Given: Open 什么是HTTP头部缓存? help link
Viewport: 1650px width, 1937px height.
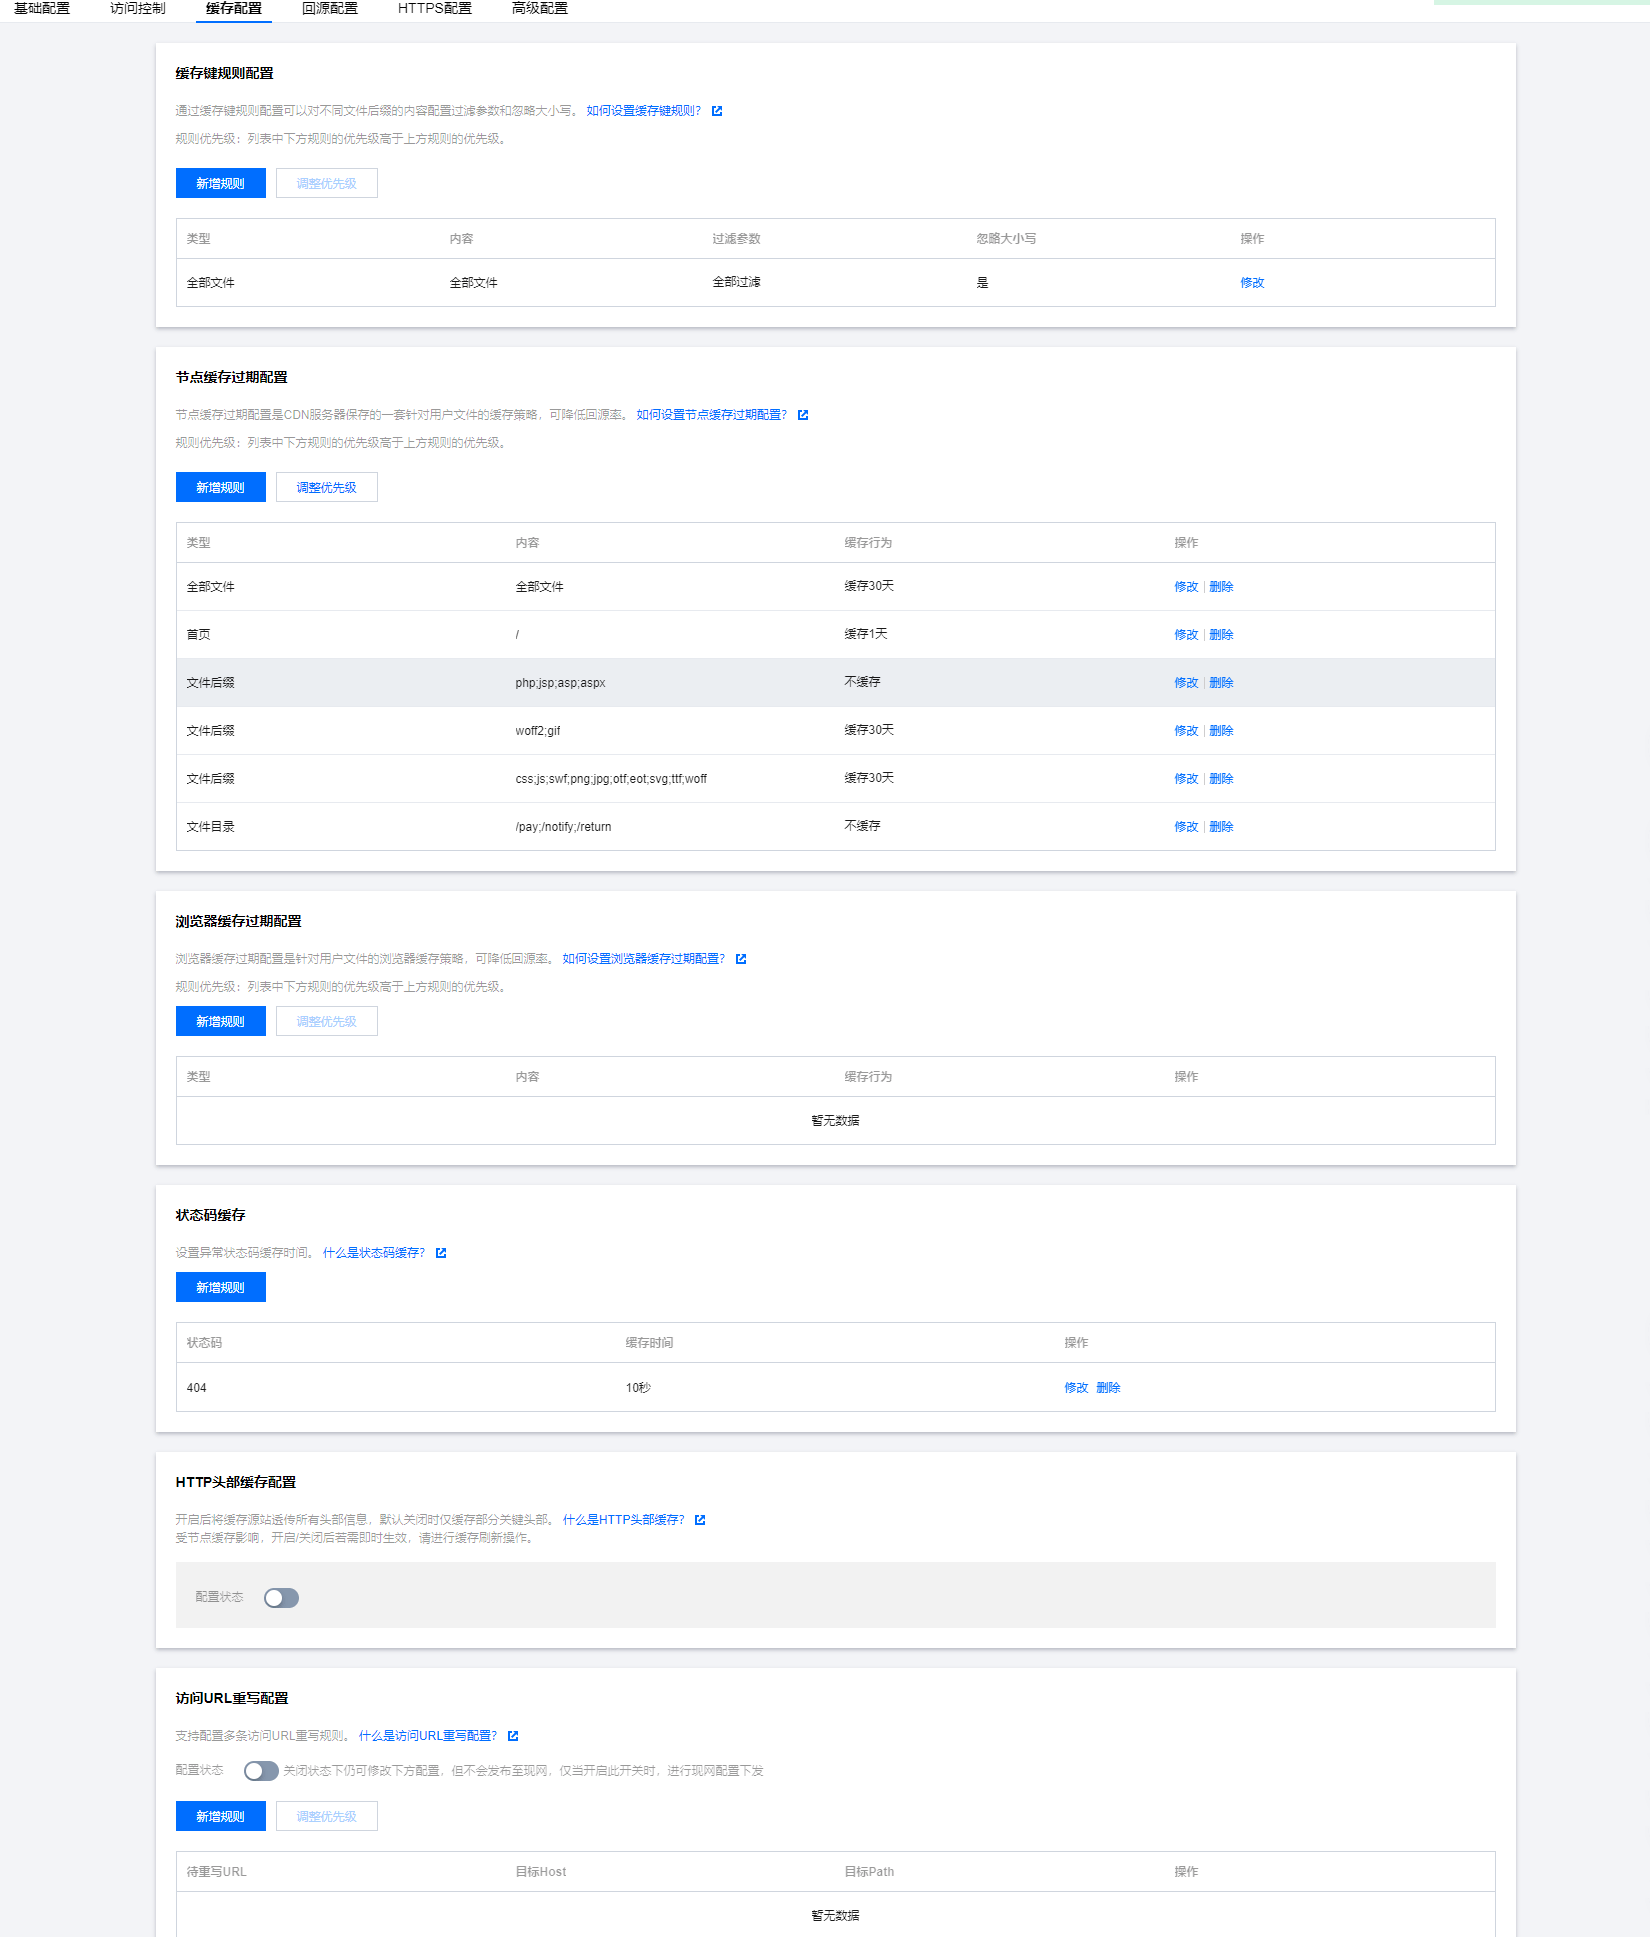Looking at the screenshot, I should point(624,1520).
